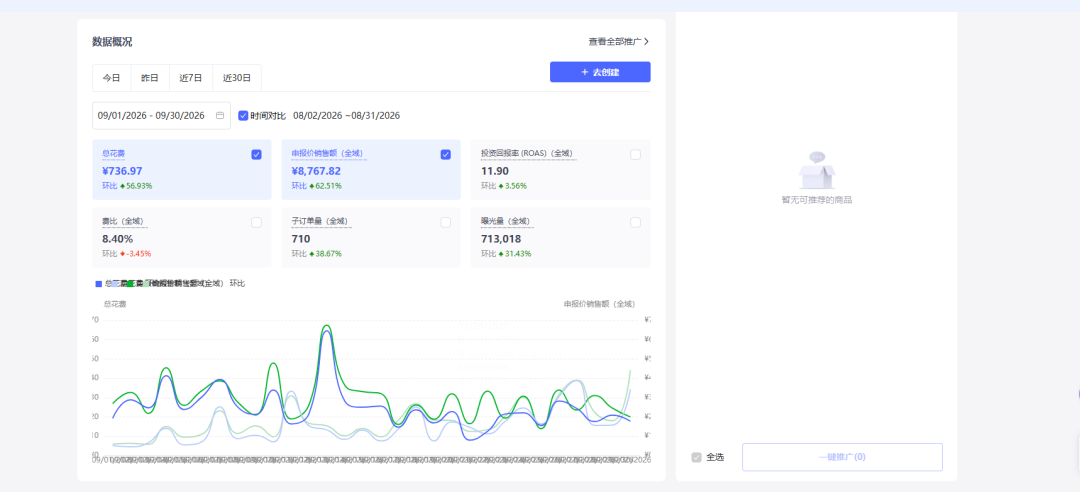Viewport: 1080px width, 492px height.
Task: Click the plus icon on 去创建 button
Action: coord(585,72)
